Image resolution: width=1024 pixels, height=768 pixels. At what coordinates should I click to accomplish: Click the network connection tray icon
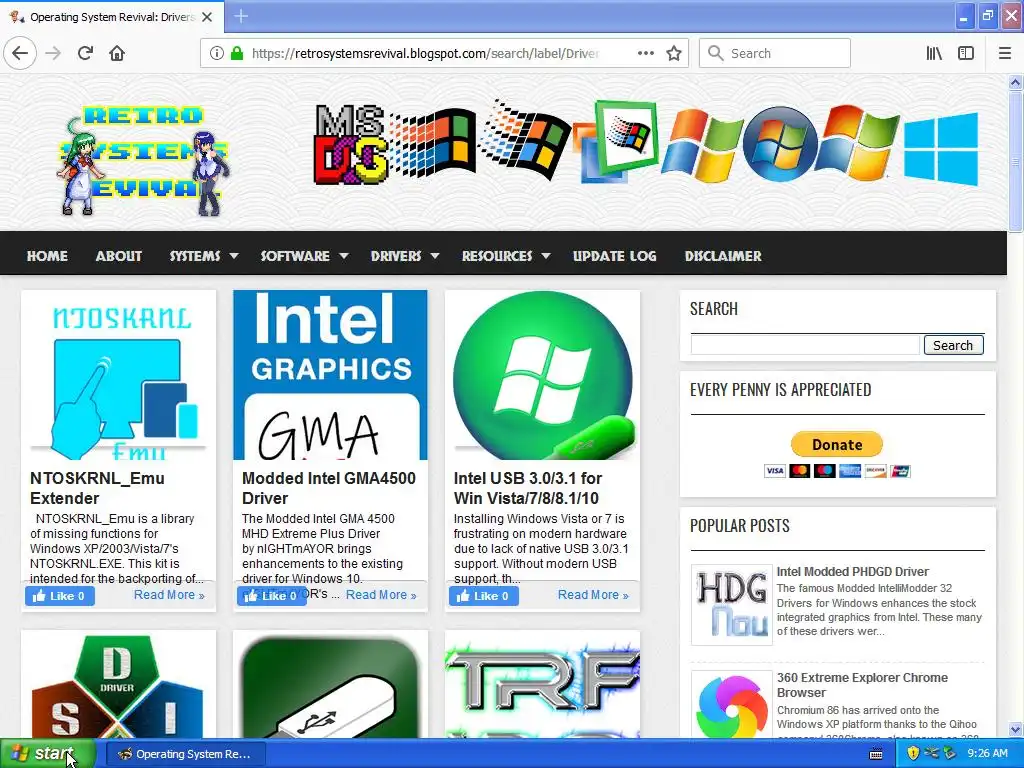pos(931,754)
